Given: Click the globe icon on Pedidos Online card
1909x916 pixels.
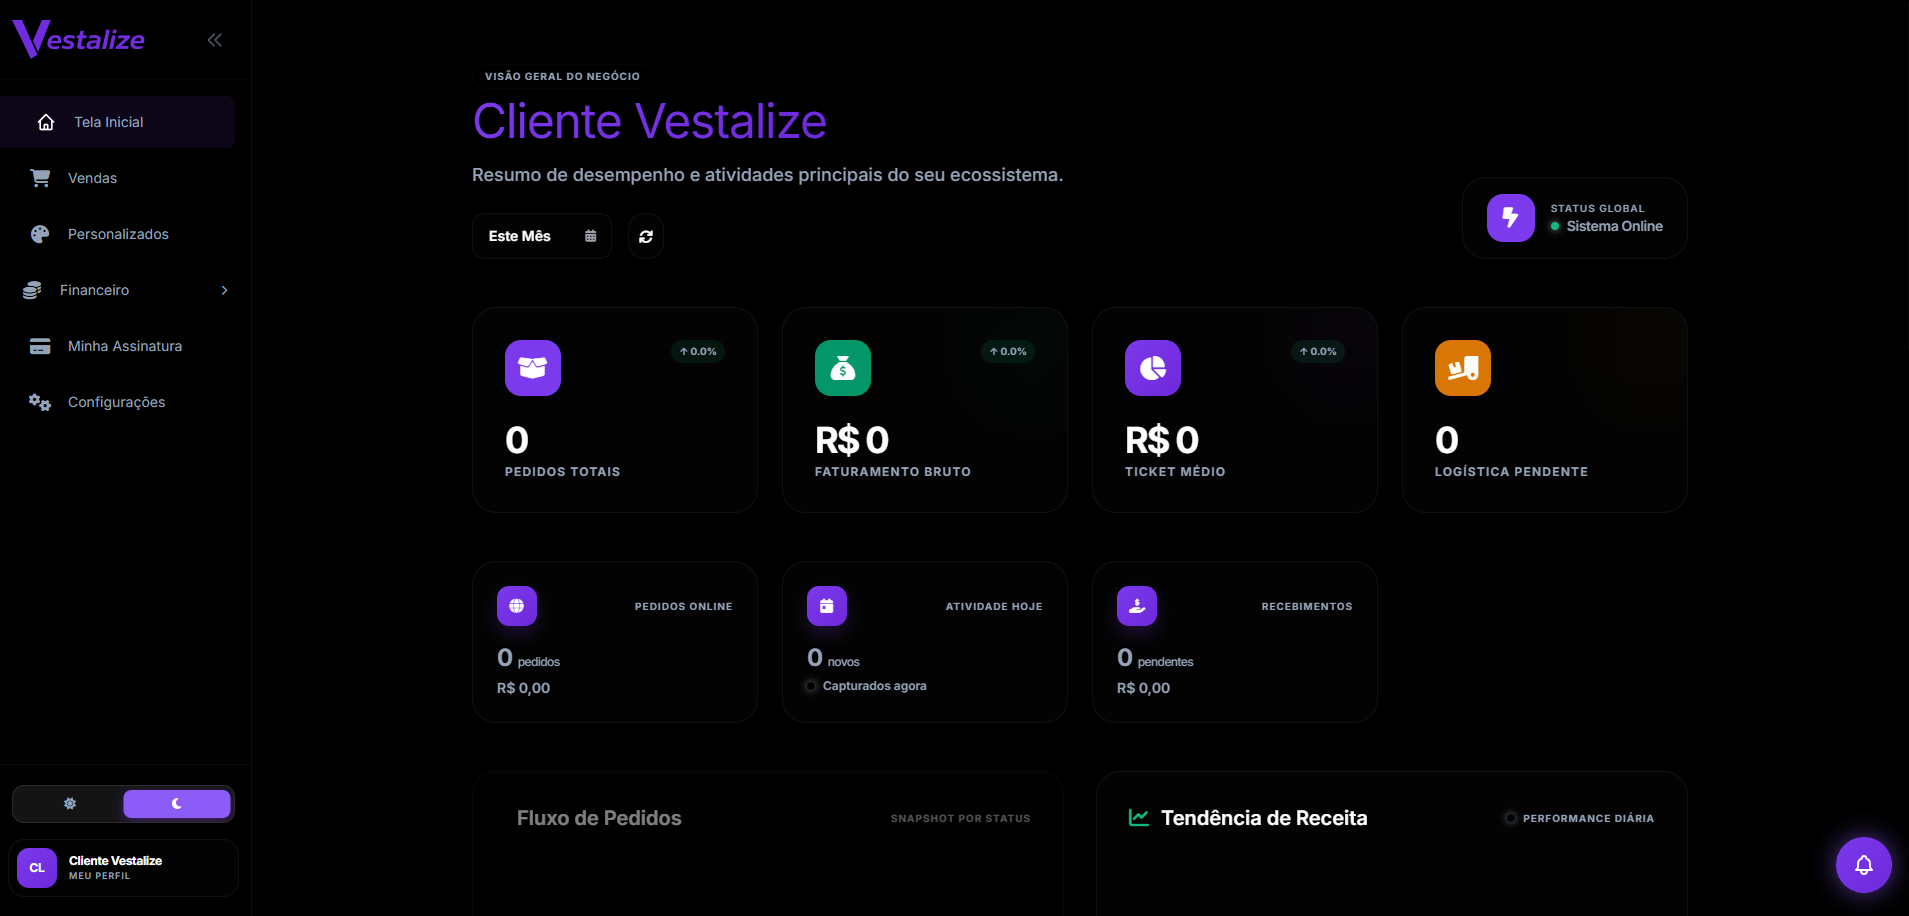Looking at the screenshot, I should point(517,606).
